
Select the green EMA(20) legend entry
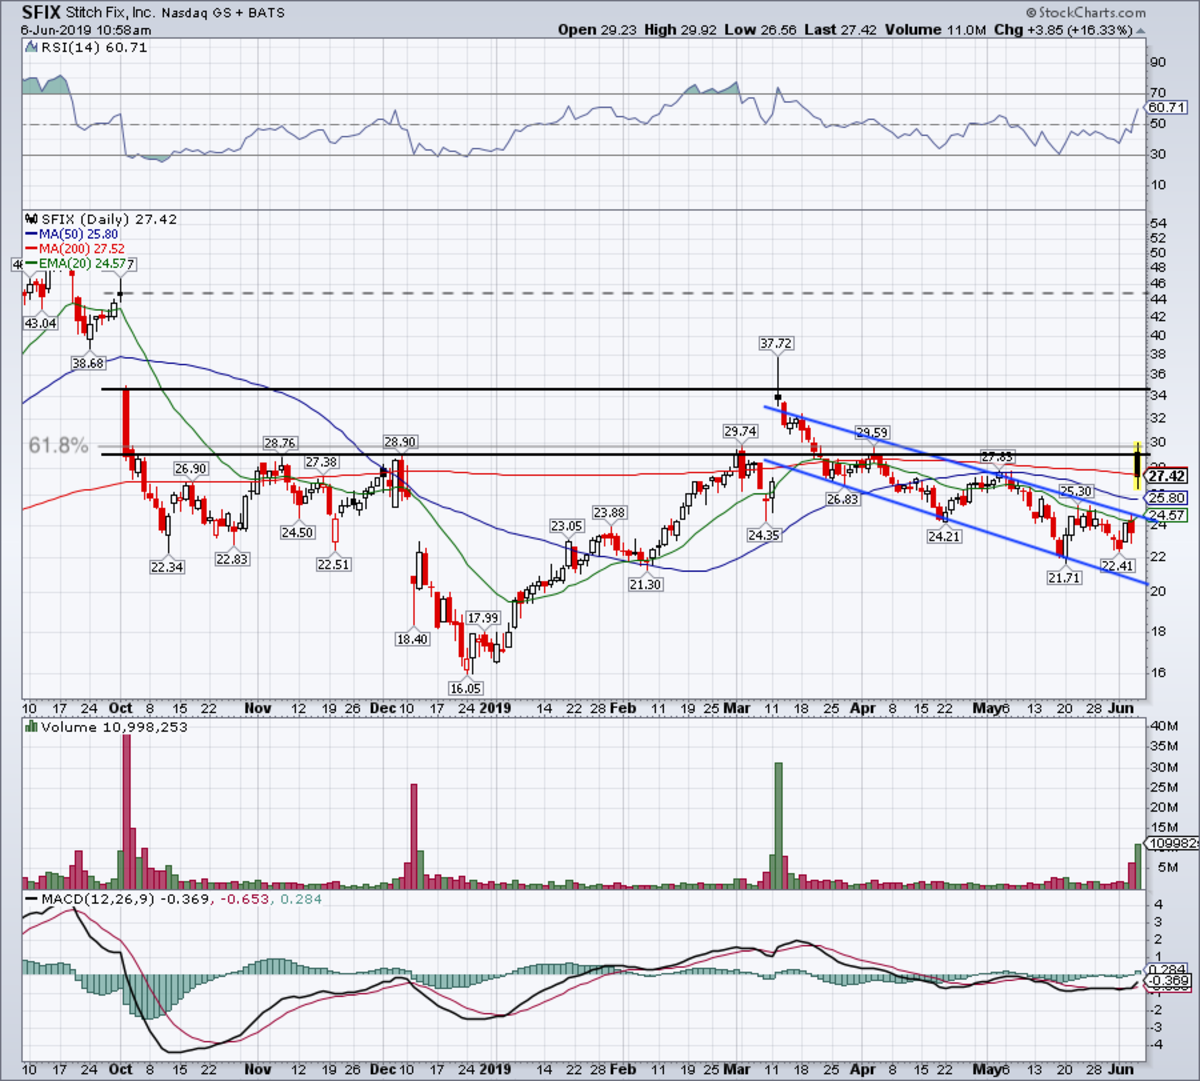click(x=86, y=263)
